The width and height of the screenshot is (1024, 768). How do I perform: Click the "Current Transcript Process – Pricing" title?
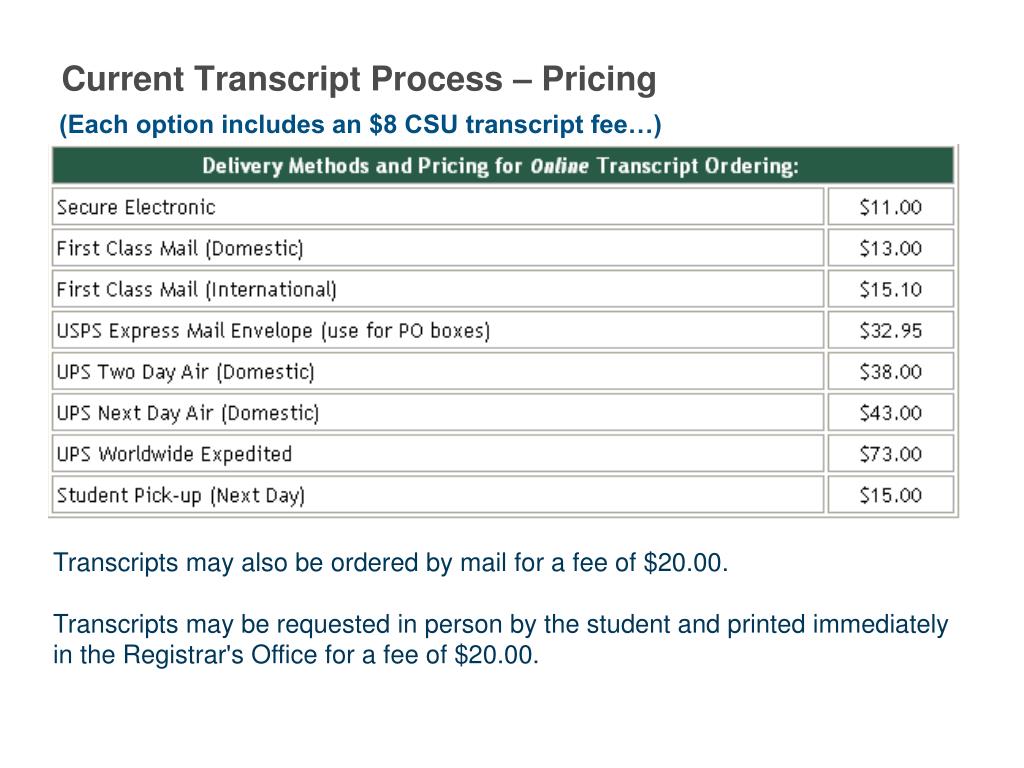[358, 79]
